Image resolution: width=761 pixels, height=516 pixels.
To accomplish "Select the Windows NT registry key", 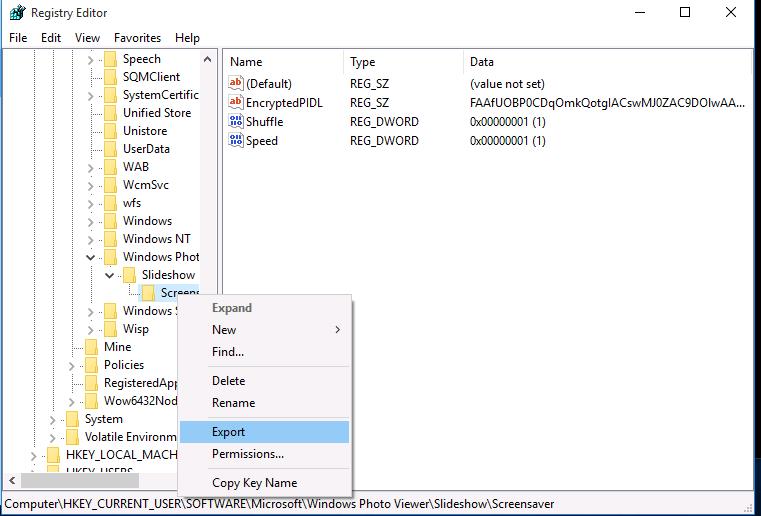I will click(x=156, y=239).
